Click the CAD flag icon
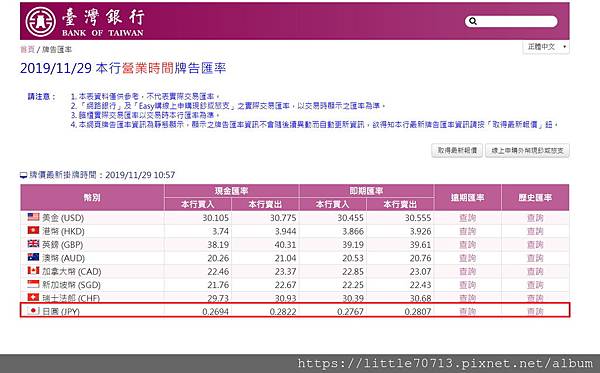This screenshot has width=600, height=373. coord(33,270)
